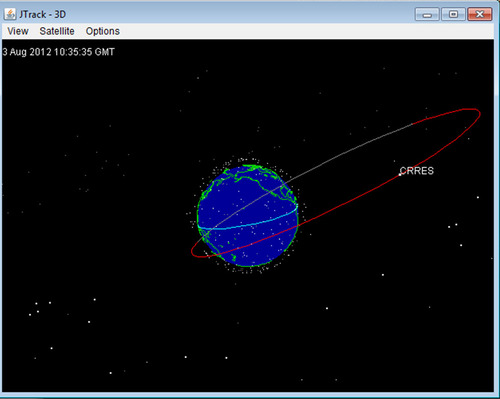Screen dimensions: 500x399
Task: Click the Java icon in title bar
Action: pyautogui.click(x=10, y=14)
